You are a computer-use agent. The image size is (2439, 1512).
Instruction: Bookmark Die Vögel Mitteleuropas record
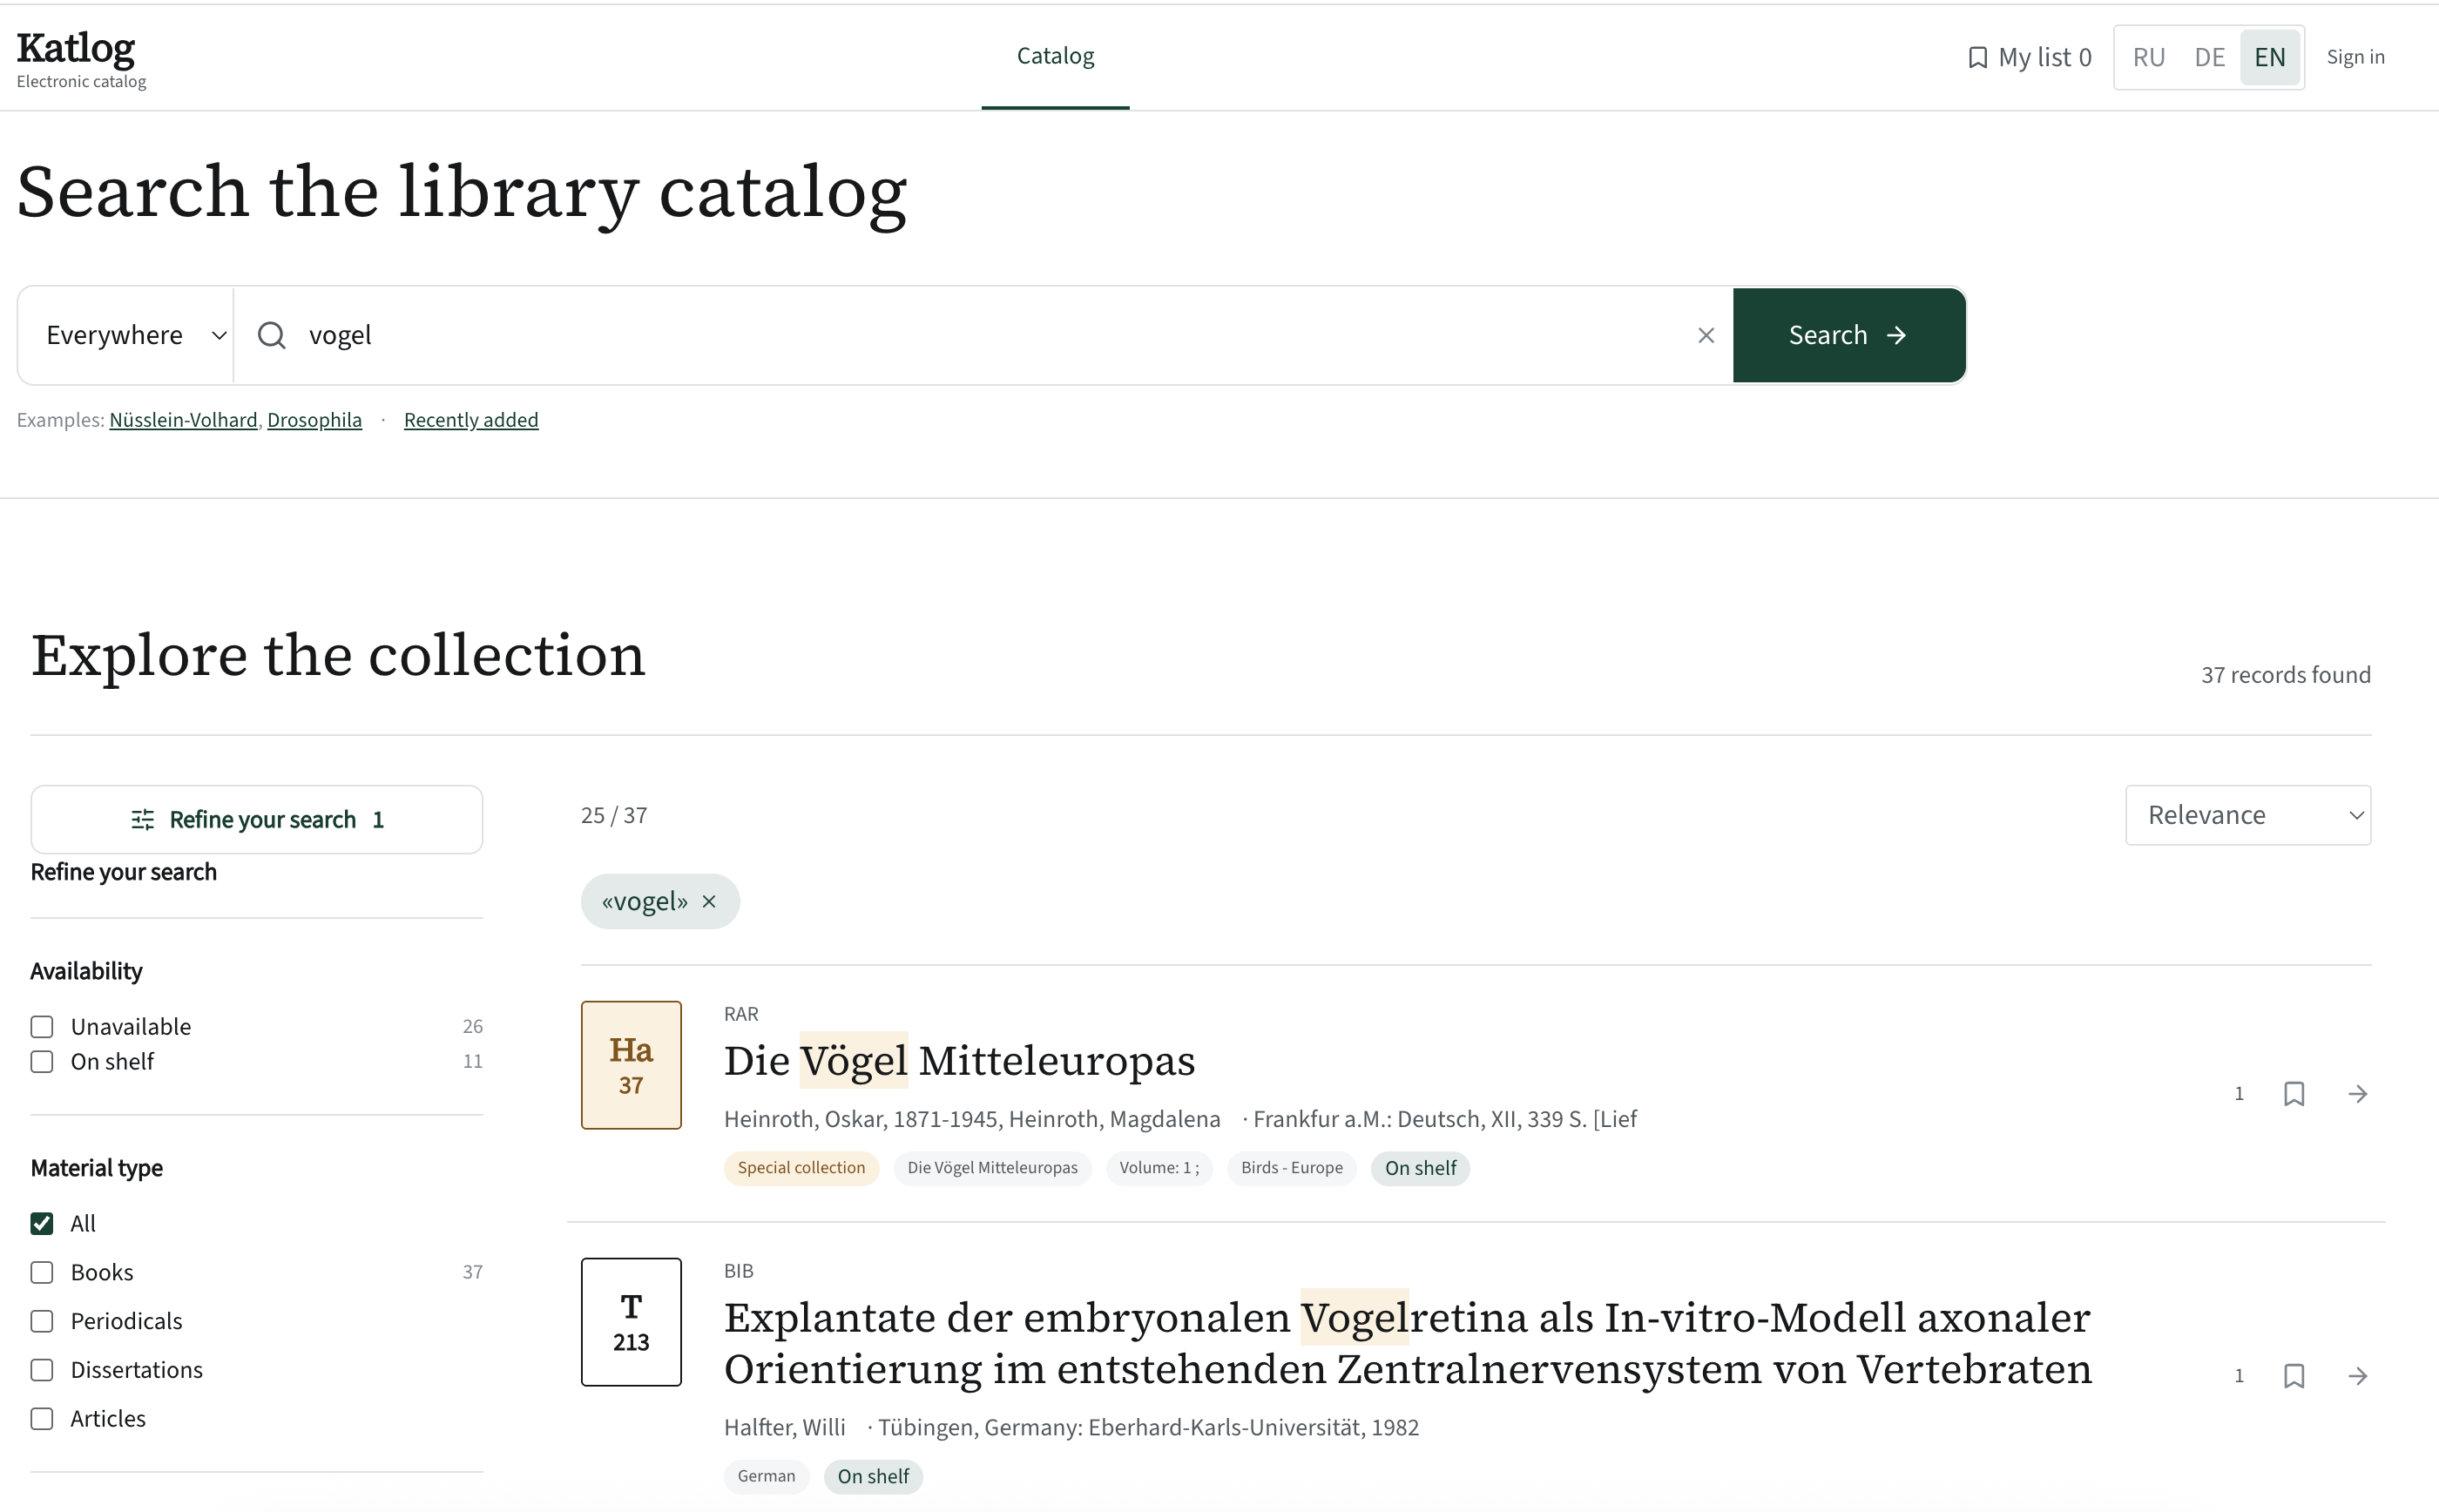[x=2294, y=1094]
